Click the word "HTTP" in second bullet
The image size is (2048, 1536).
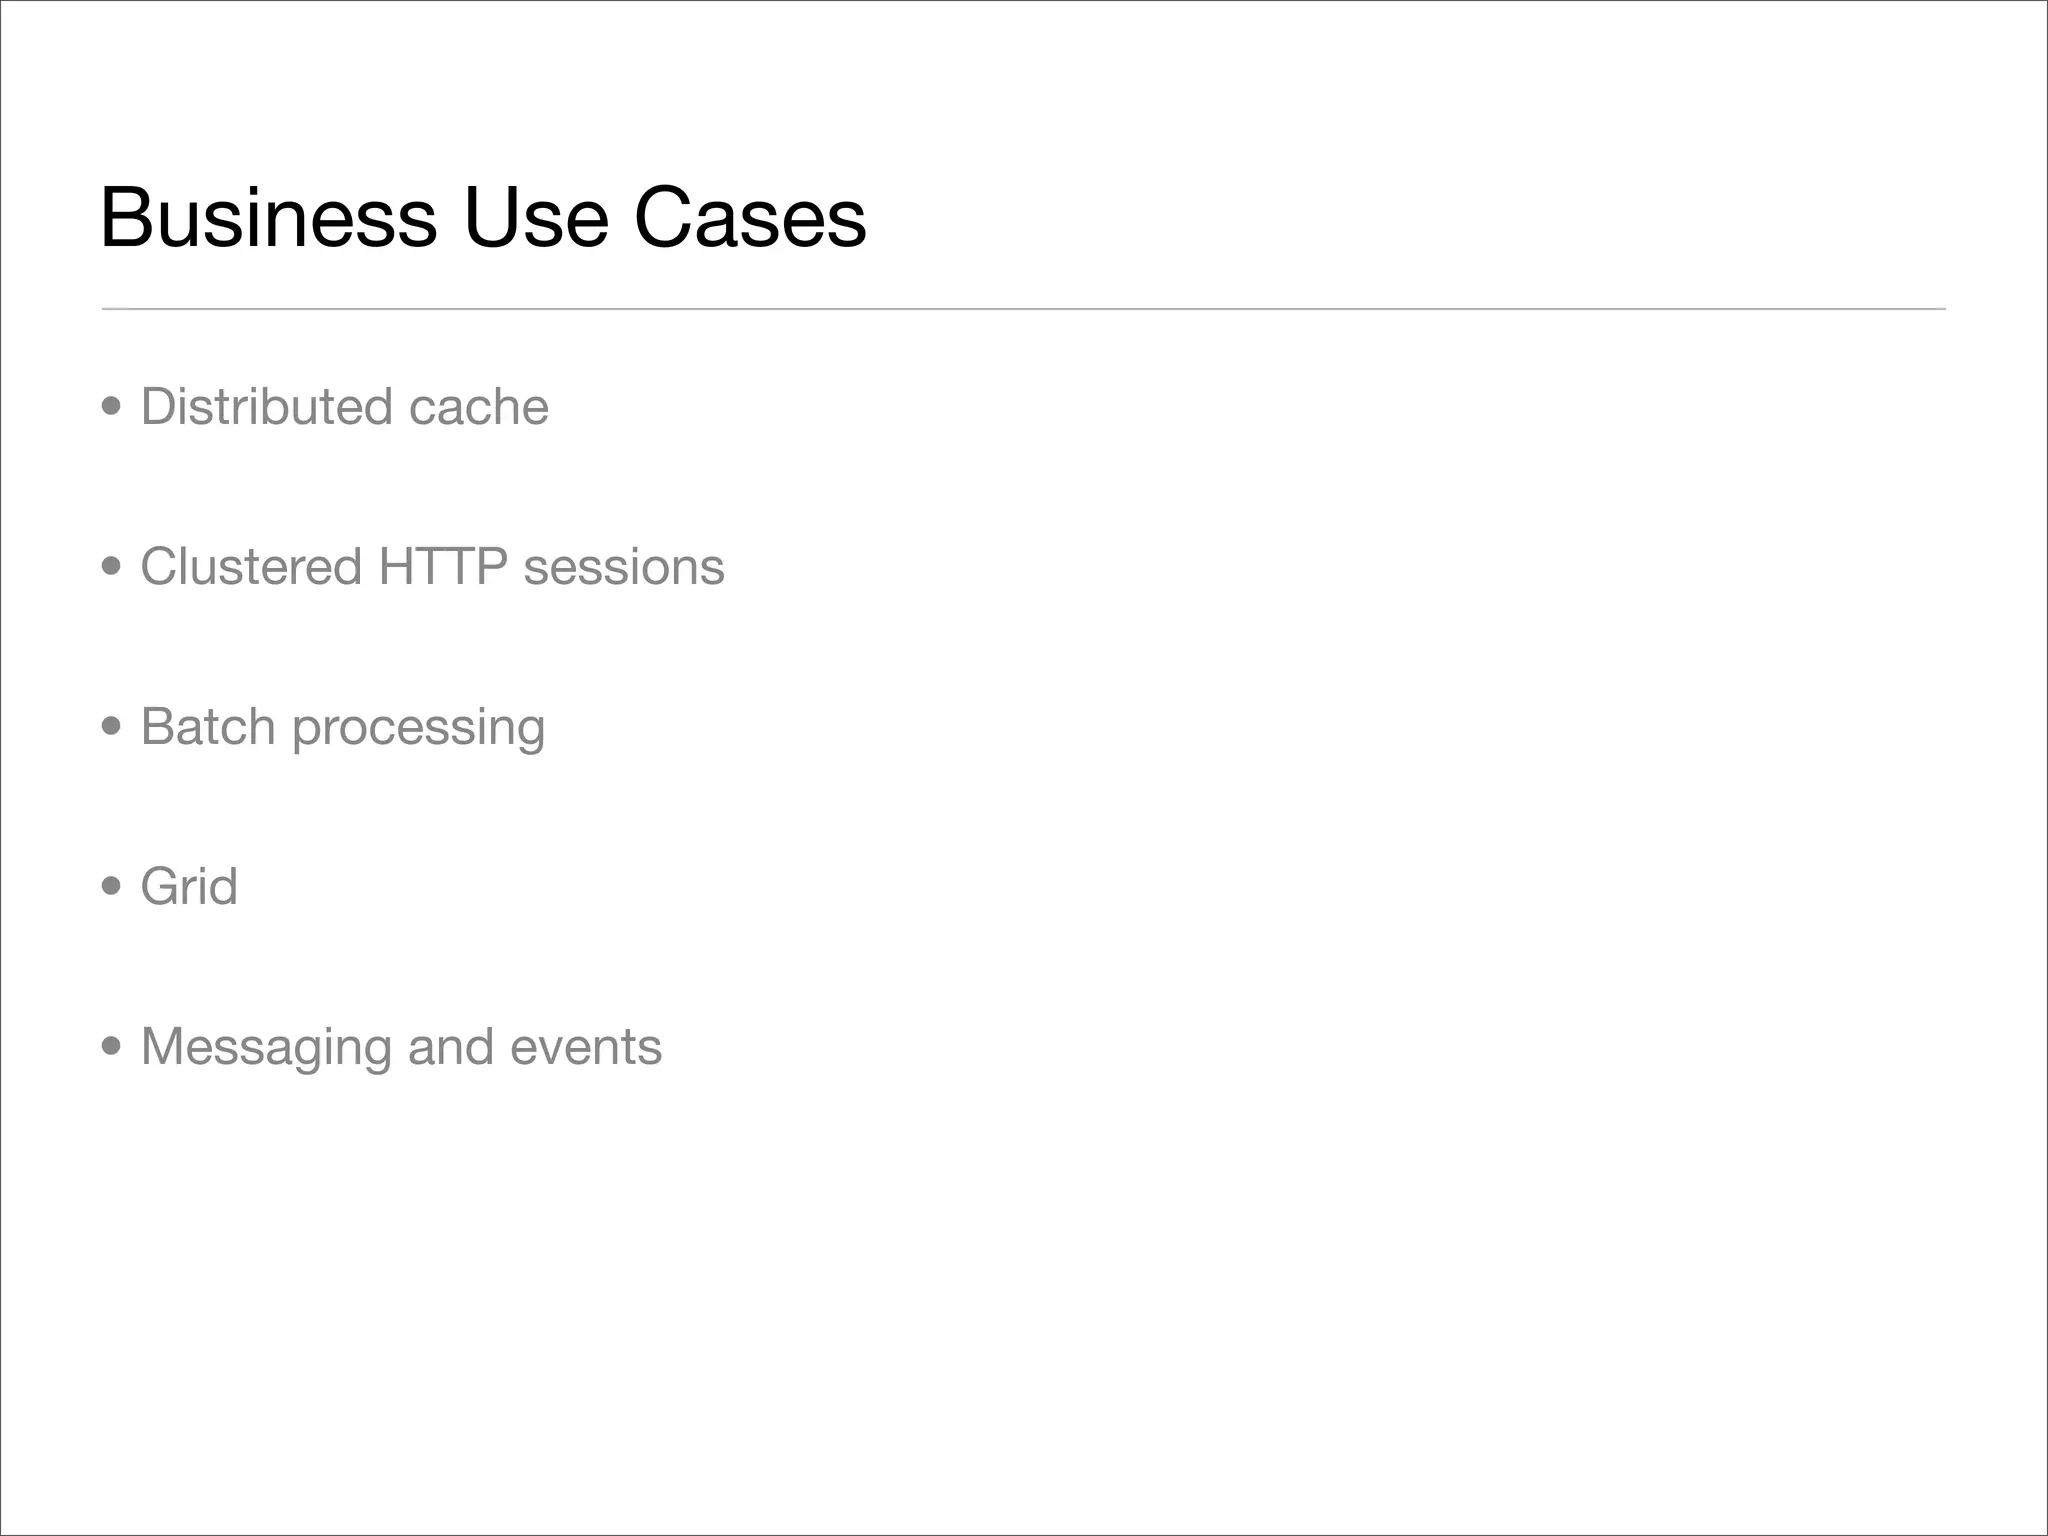[442, 567]
